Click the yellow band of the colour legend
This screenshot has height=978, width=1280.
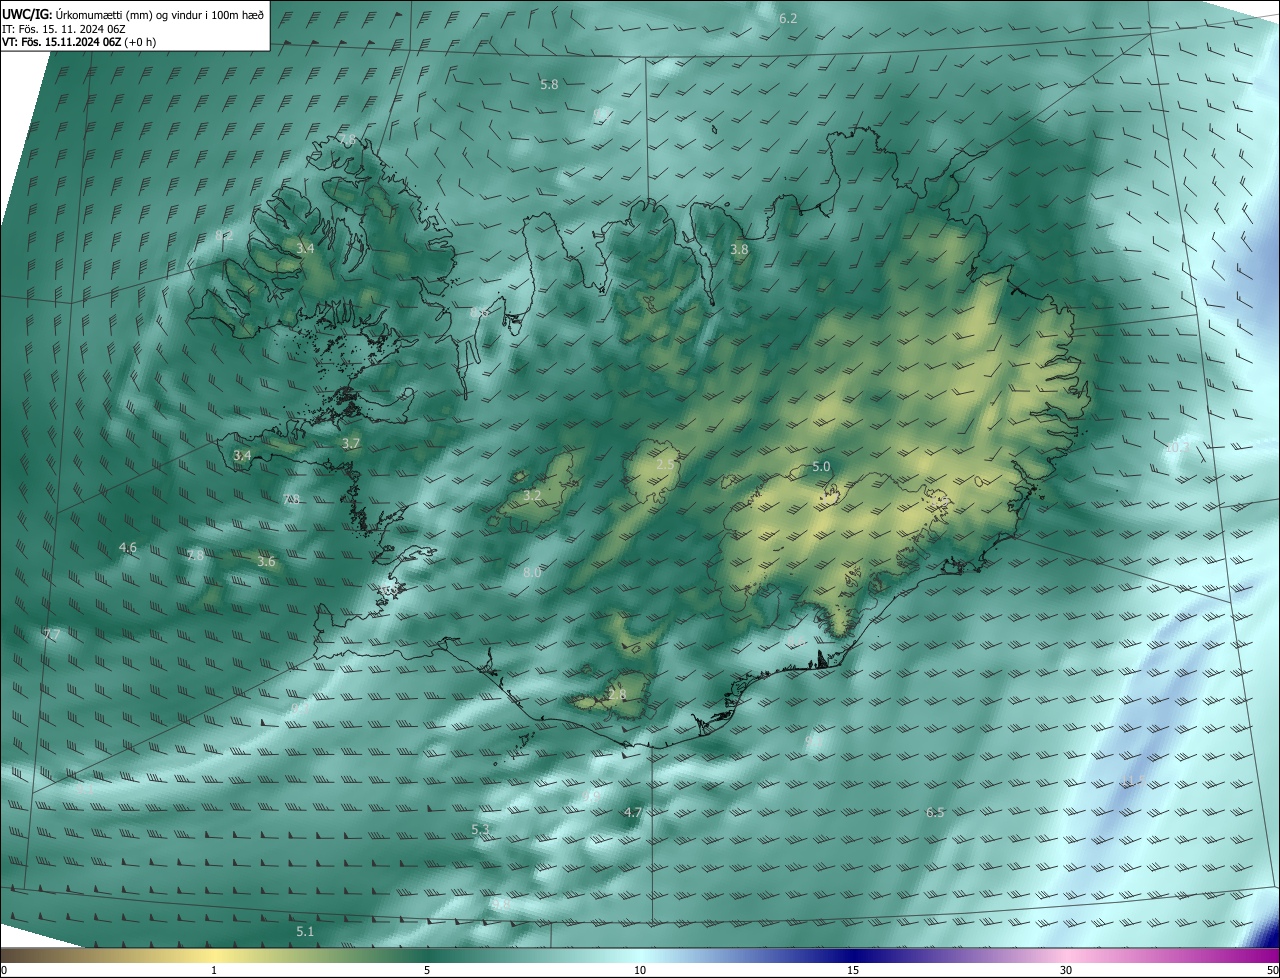(x=214, y=955)
